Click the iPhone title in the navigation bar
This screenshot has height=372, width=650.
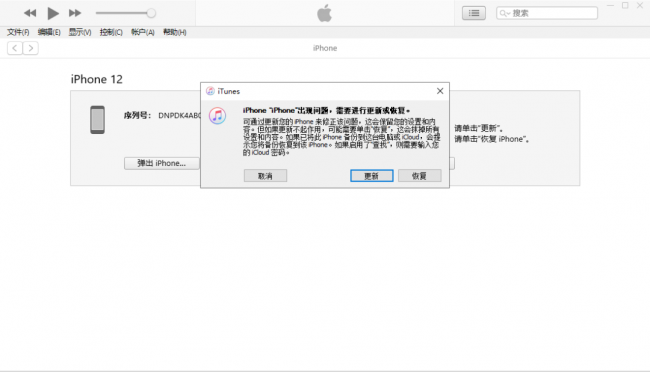(325, 48)
